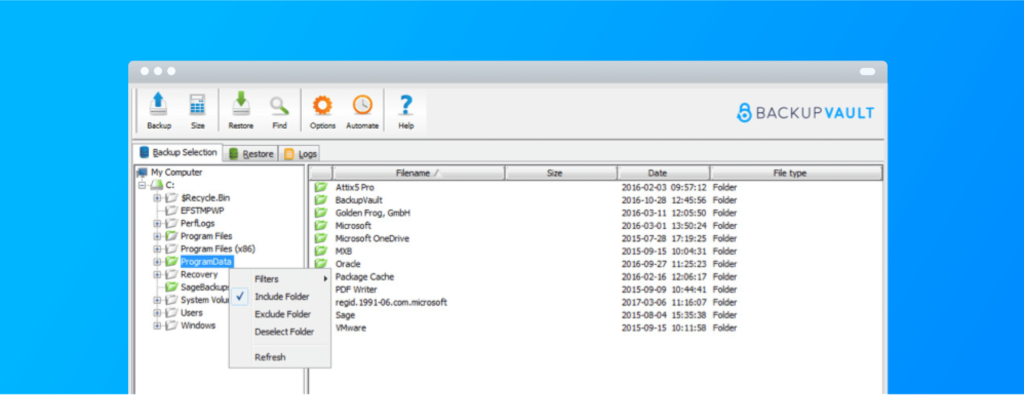Select the ProgramData tree folder
The image size is (1024, 395).
pos(206,262)
